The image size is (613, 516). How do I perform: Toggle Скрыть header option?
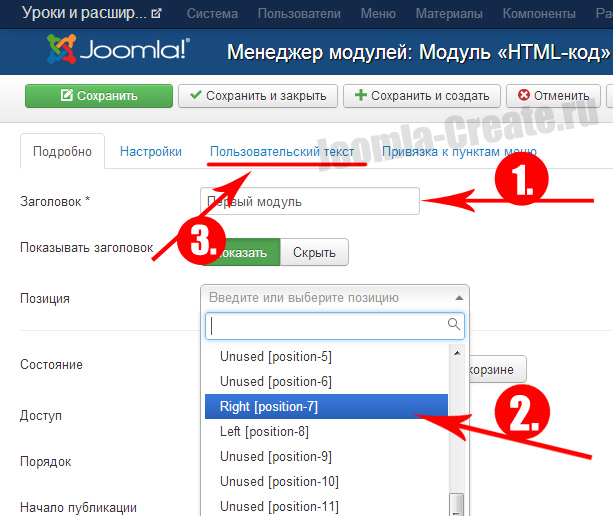pyautogui.click(x=314, y=252)
